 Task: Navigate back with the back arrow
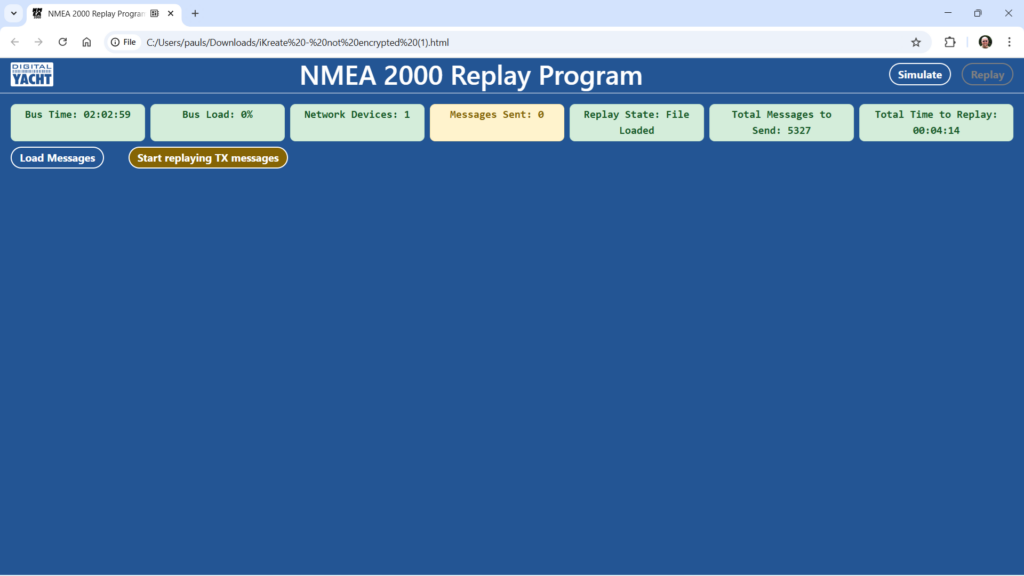click(15, 42)
